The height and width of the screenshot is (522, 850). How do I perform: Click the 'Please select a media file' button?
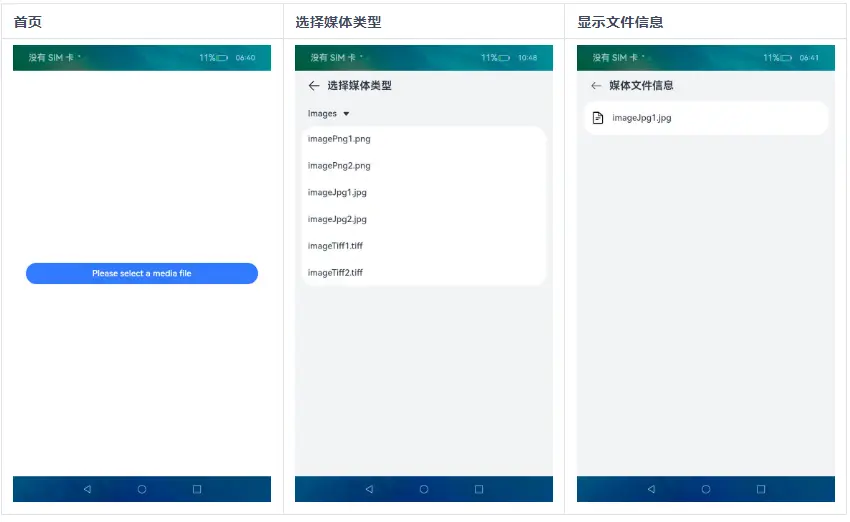[142, 273]
